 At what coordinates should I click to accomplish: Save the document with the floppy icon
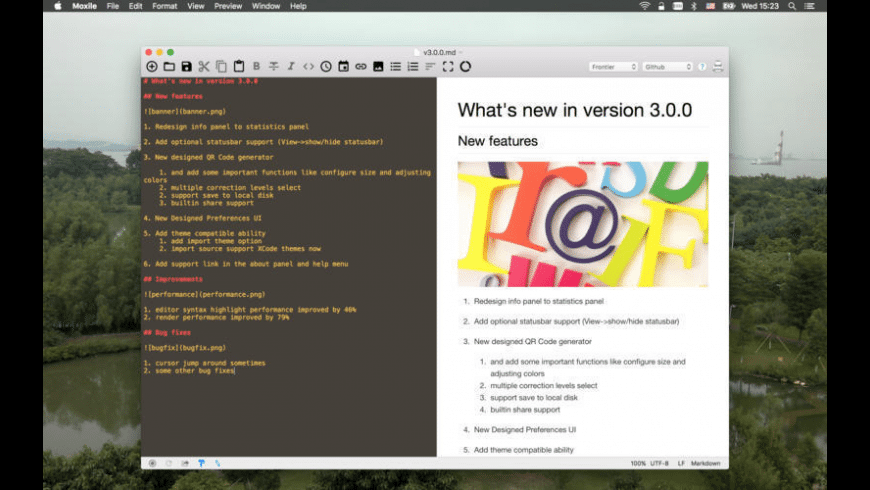[x=186, y=67]
